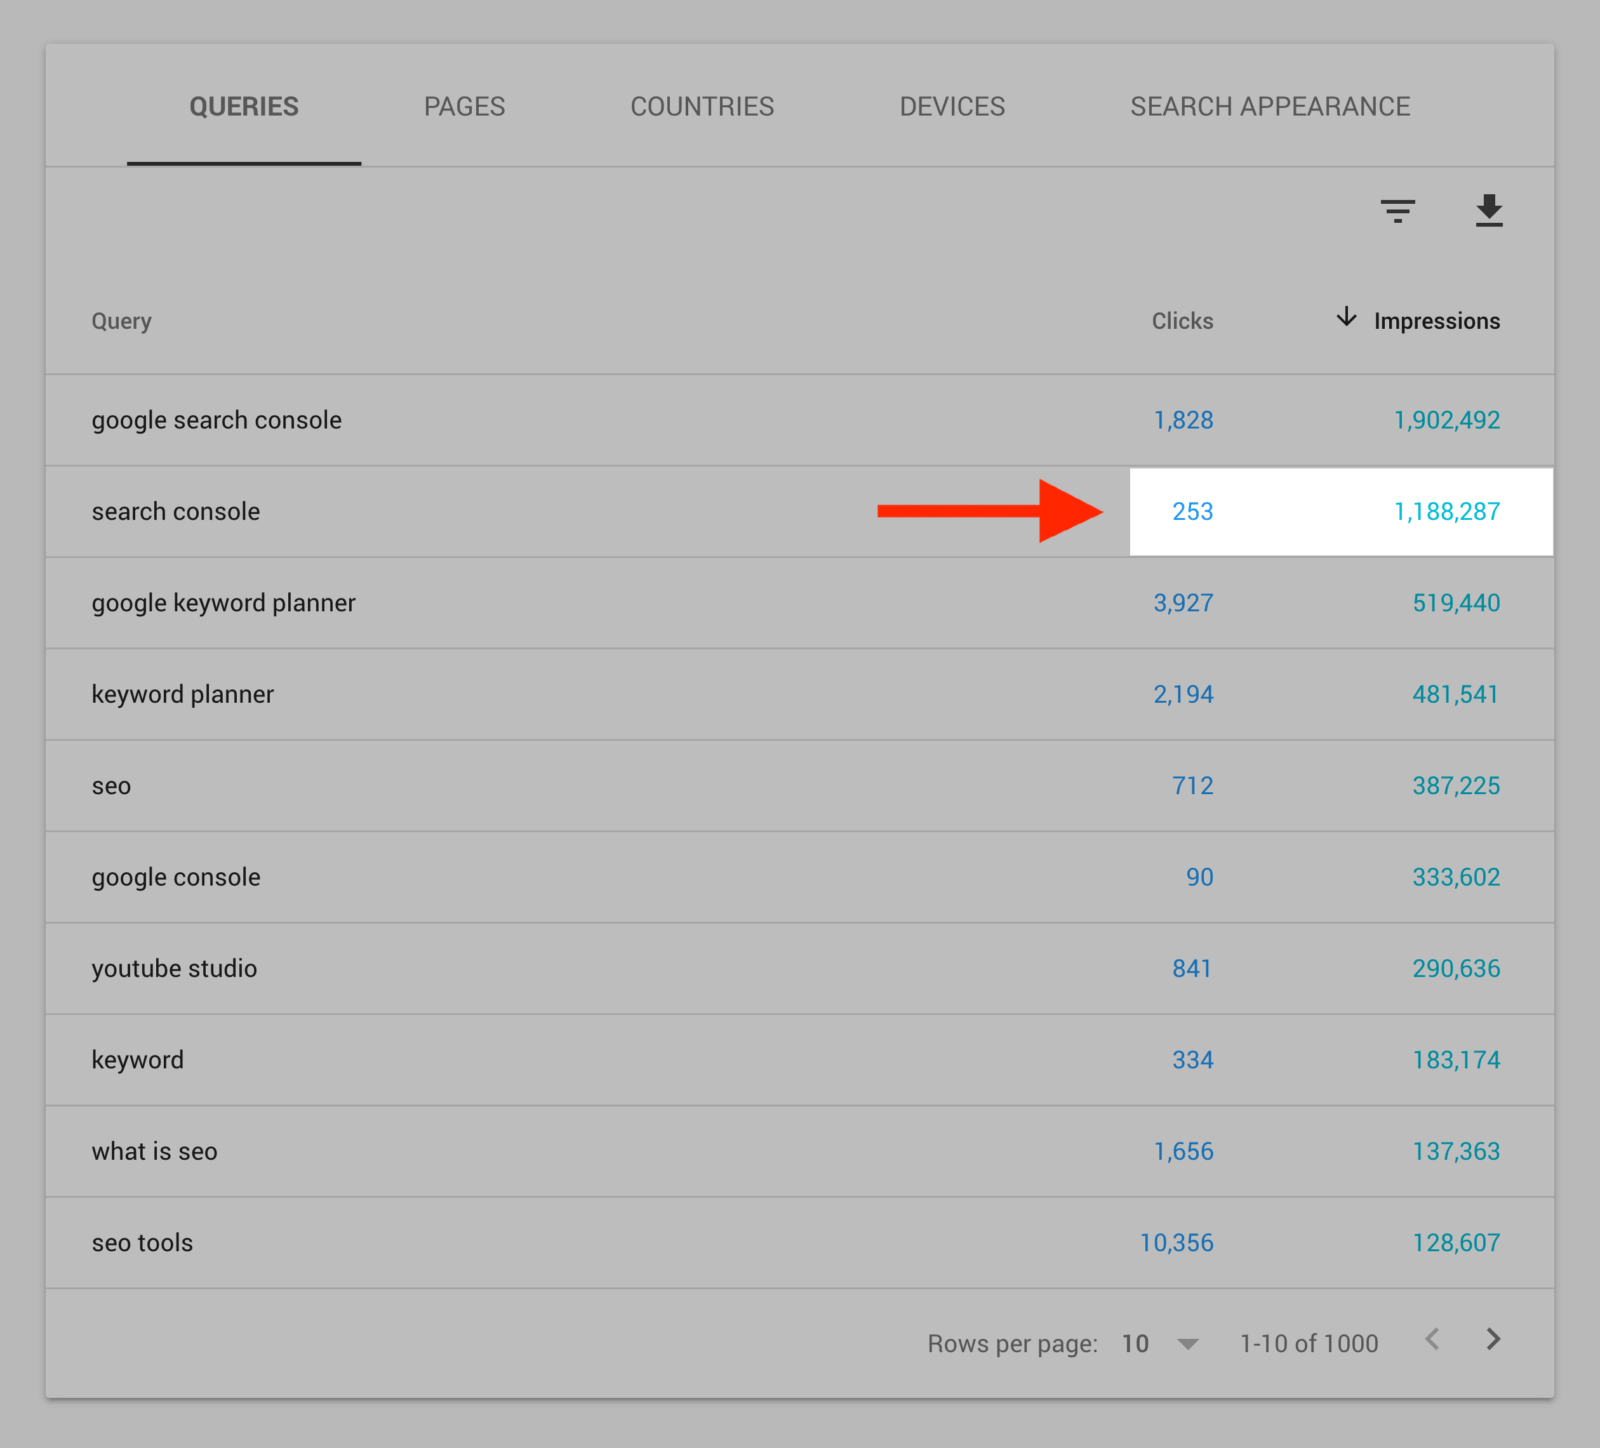
Task: Click the 519,440 impressions value
Action: coord(1456,603)
